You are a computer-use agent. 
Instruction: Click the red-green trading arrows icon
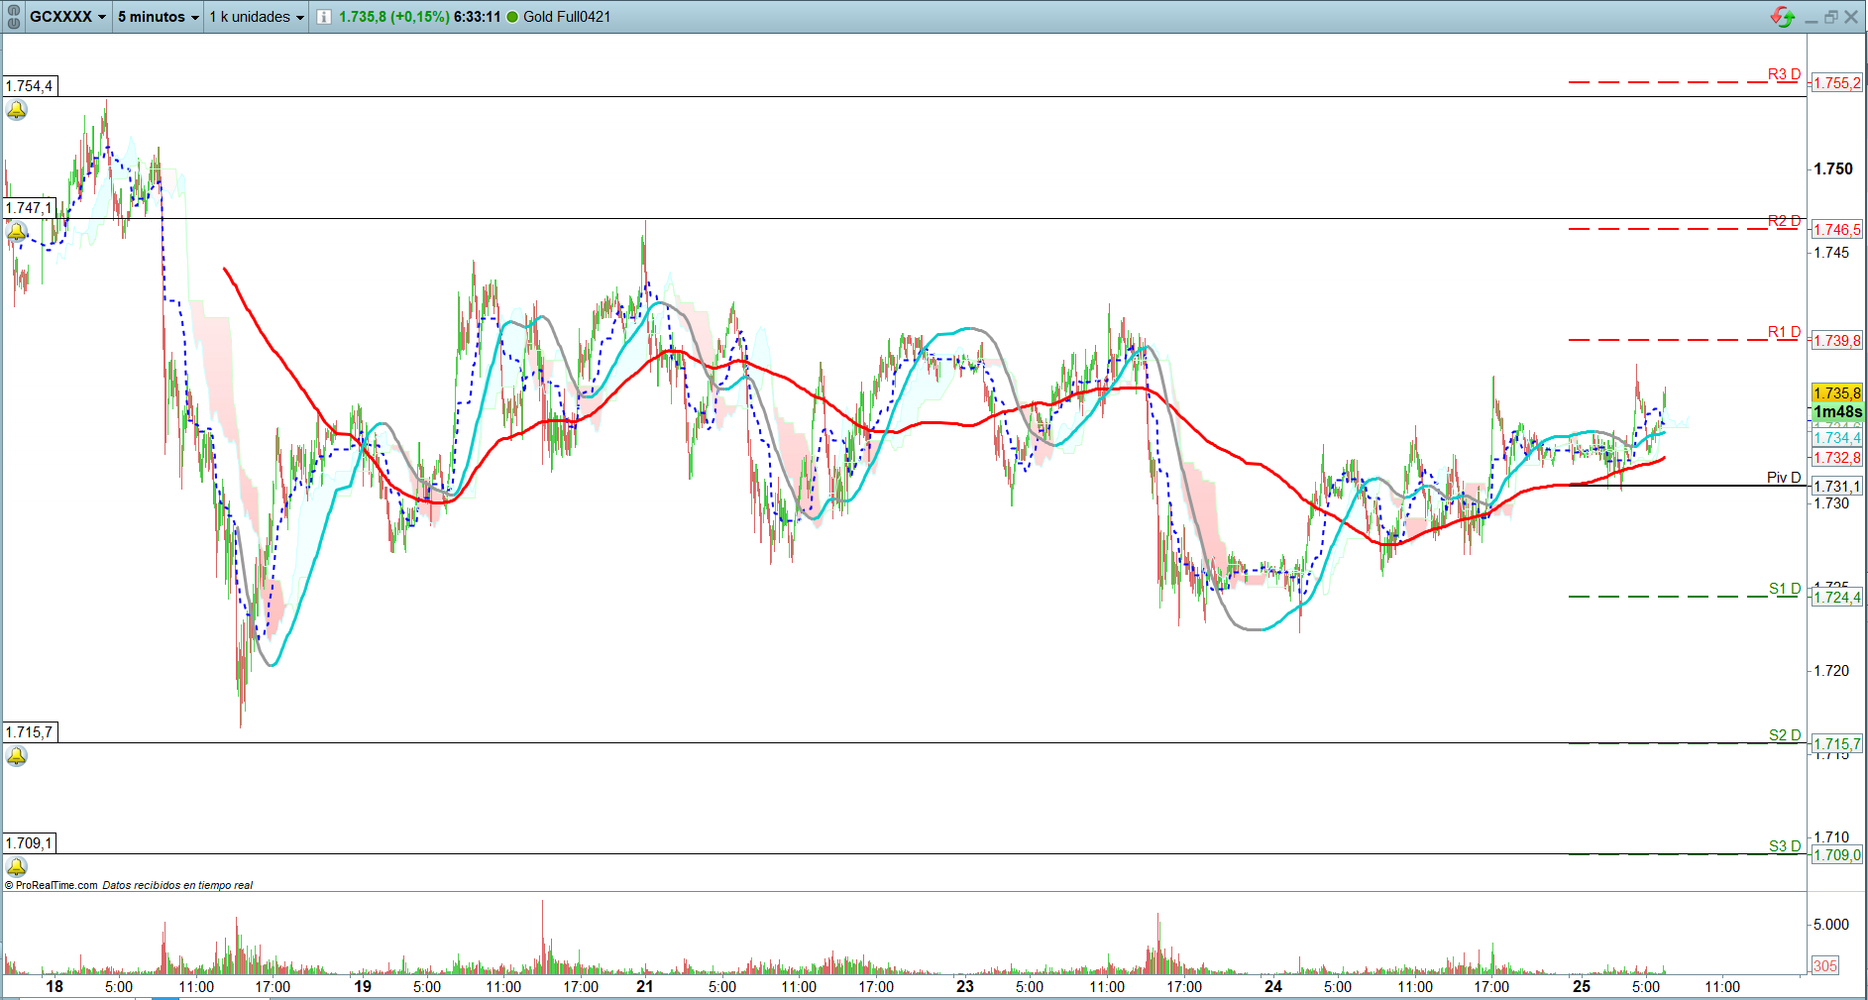coord(1782,17)
